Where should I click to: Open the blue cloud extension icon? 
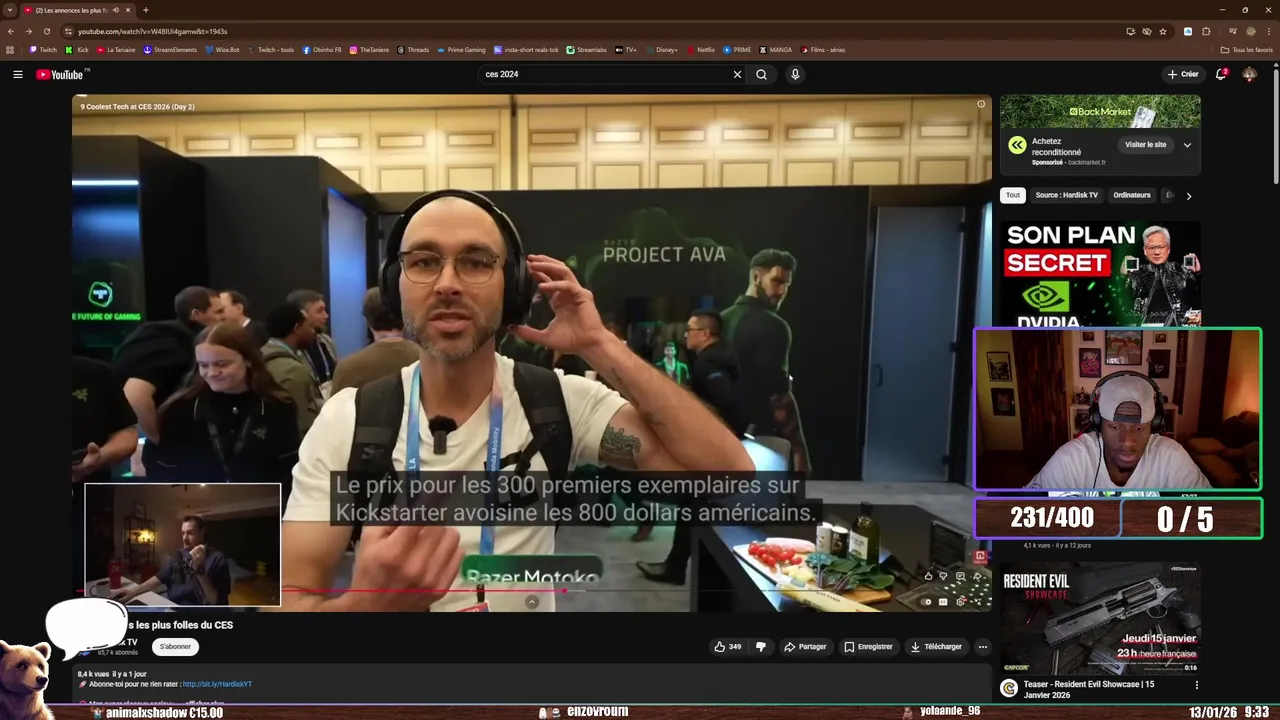click(1188, 31)
